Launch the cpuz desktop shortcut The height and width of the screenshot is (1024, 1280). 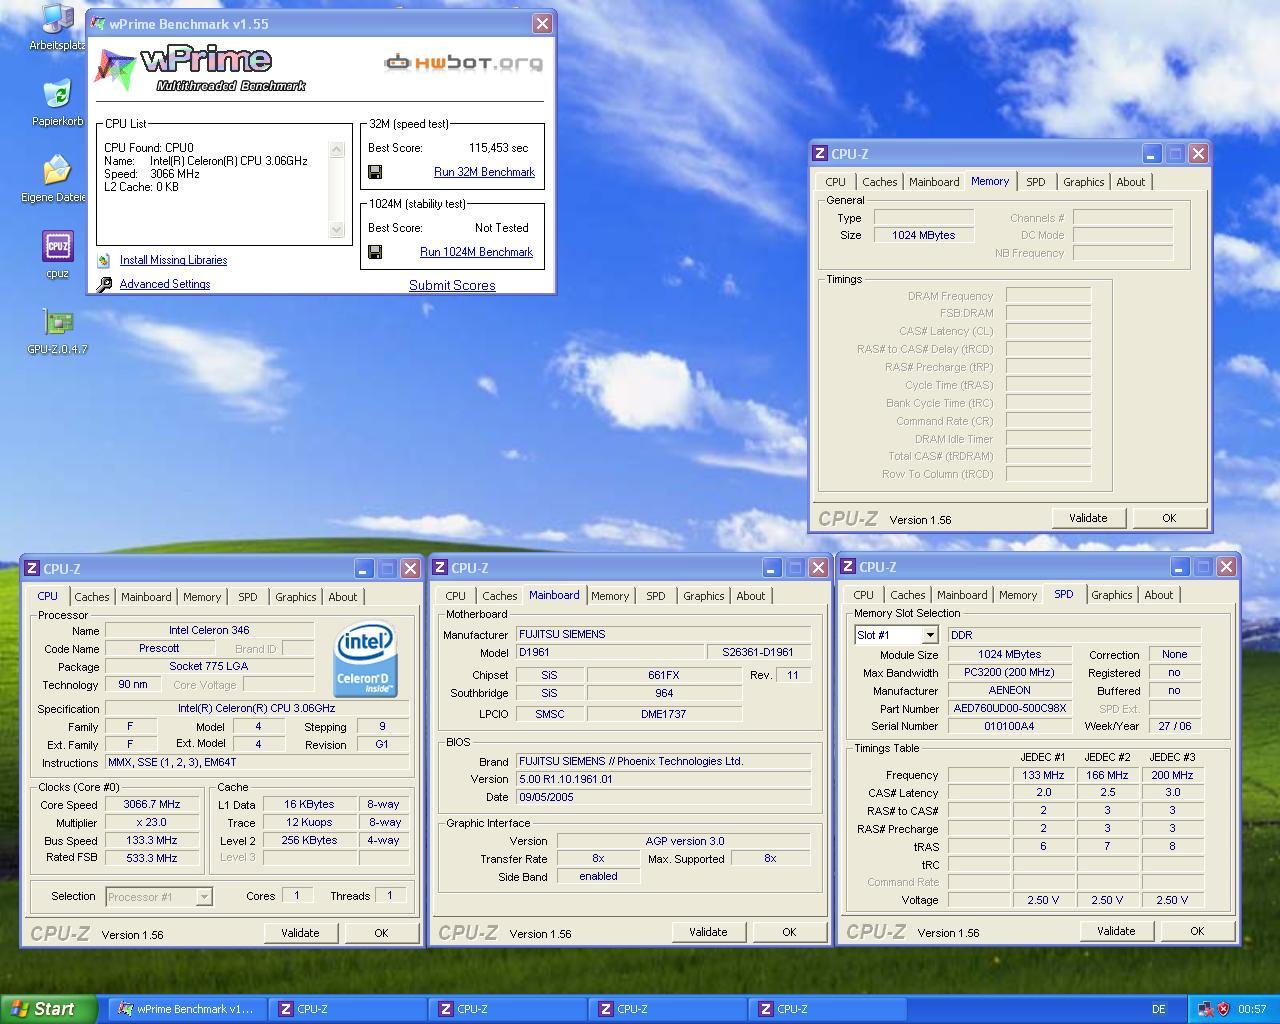click(x=57, y=255)
